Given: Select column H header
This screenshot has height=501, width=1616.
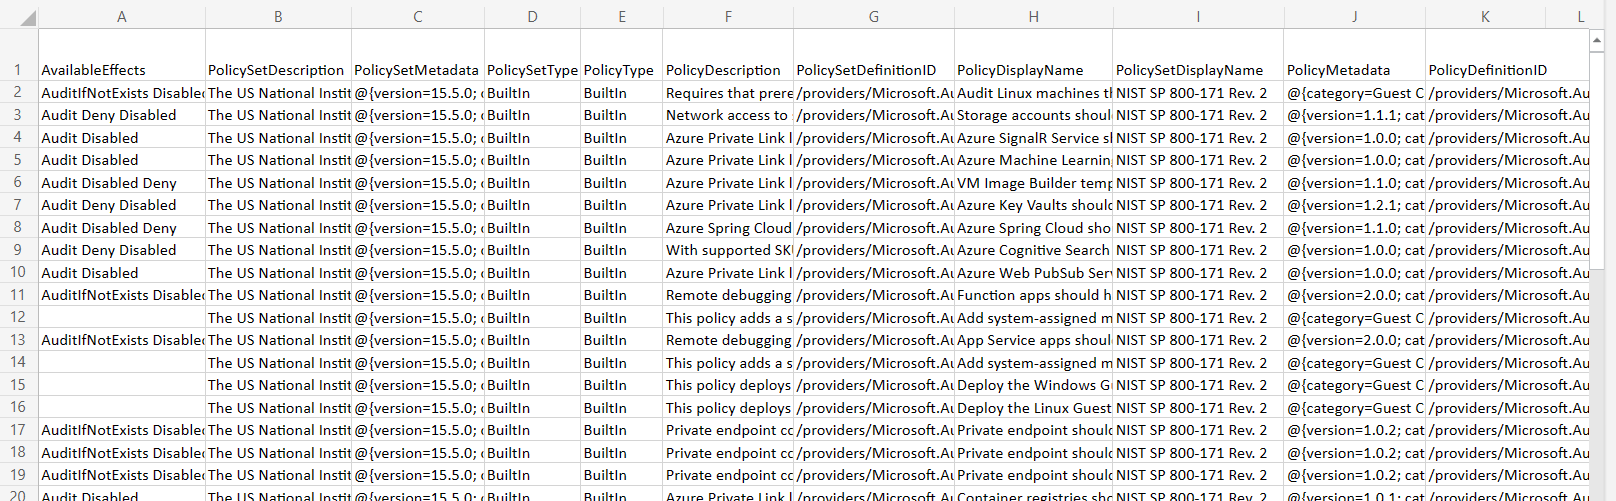Looking at the screenshot, I should pos(1033,17).
